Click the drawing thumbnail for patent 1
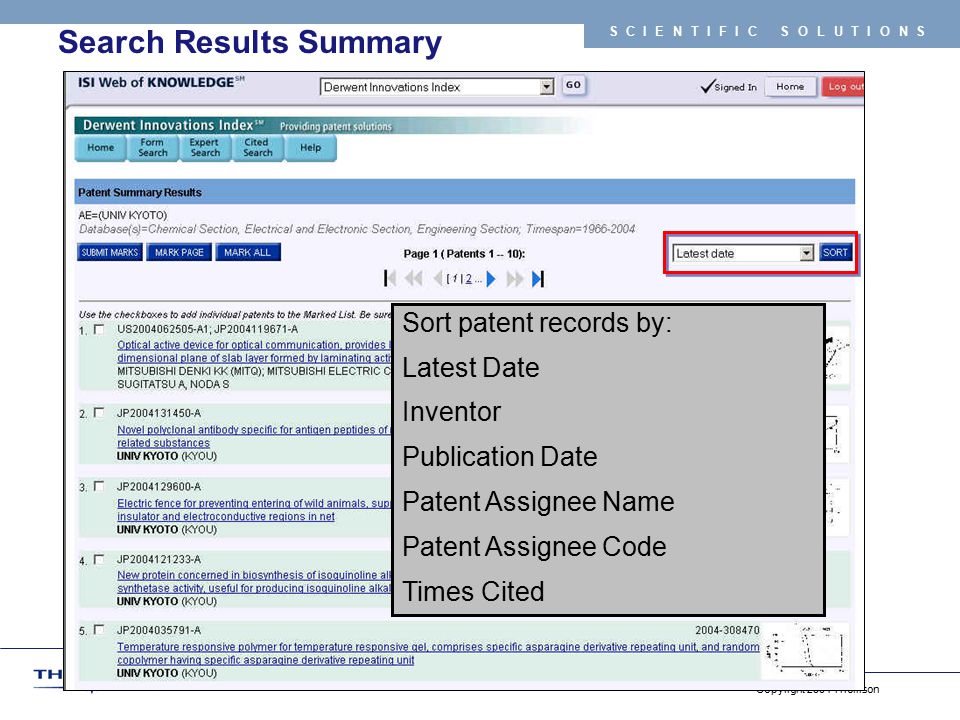This screenshot has height=720, width=960. (837, 355)
